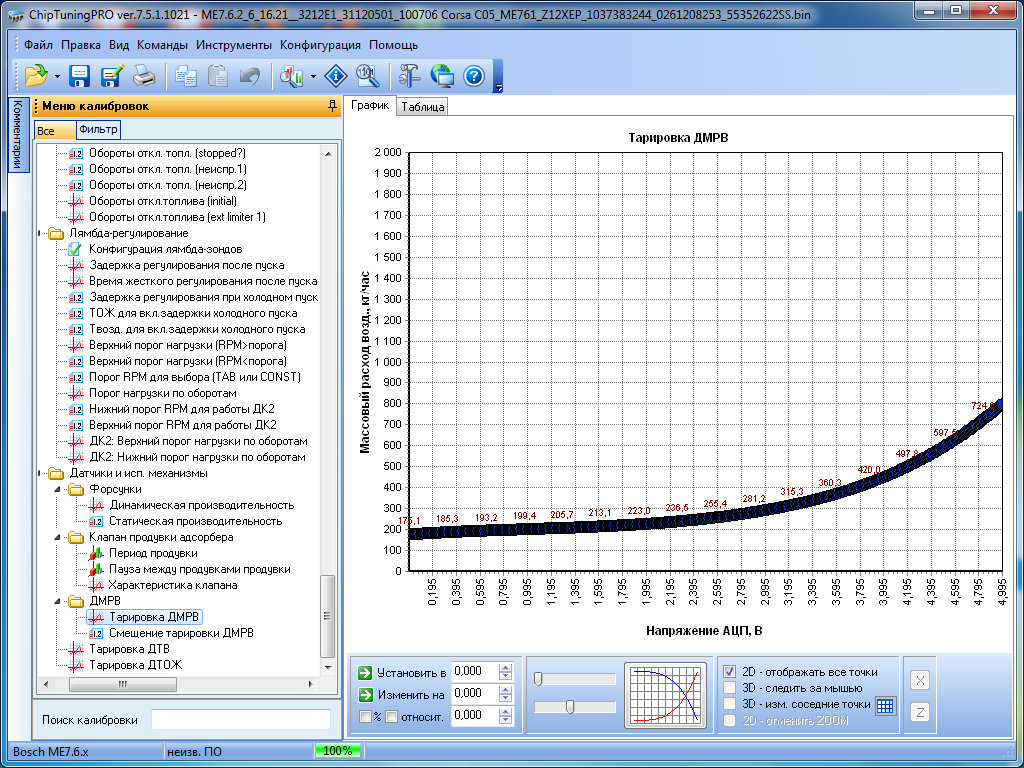Image resolution: width=1024 pixels, height=768 pixels.
Task: Open dropdown arrow next to chart analysis icon
Action: pyautogui.click(x=314, y=76)
